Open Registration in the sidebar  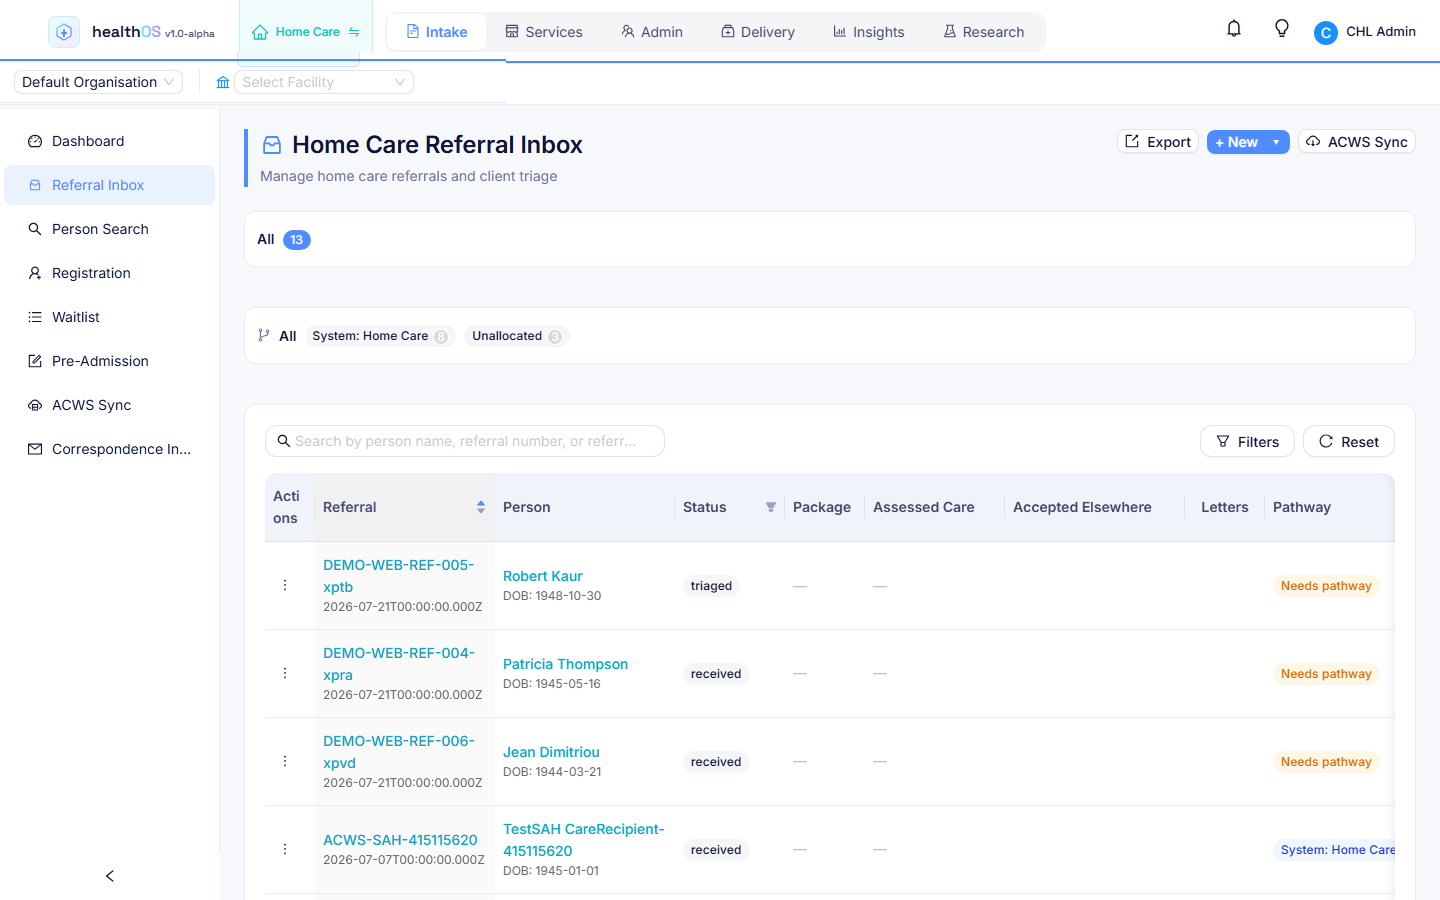pos(110,273)
